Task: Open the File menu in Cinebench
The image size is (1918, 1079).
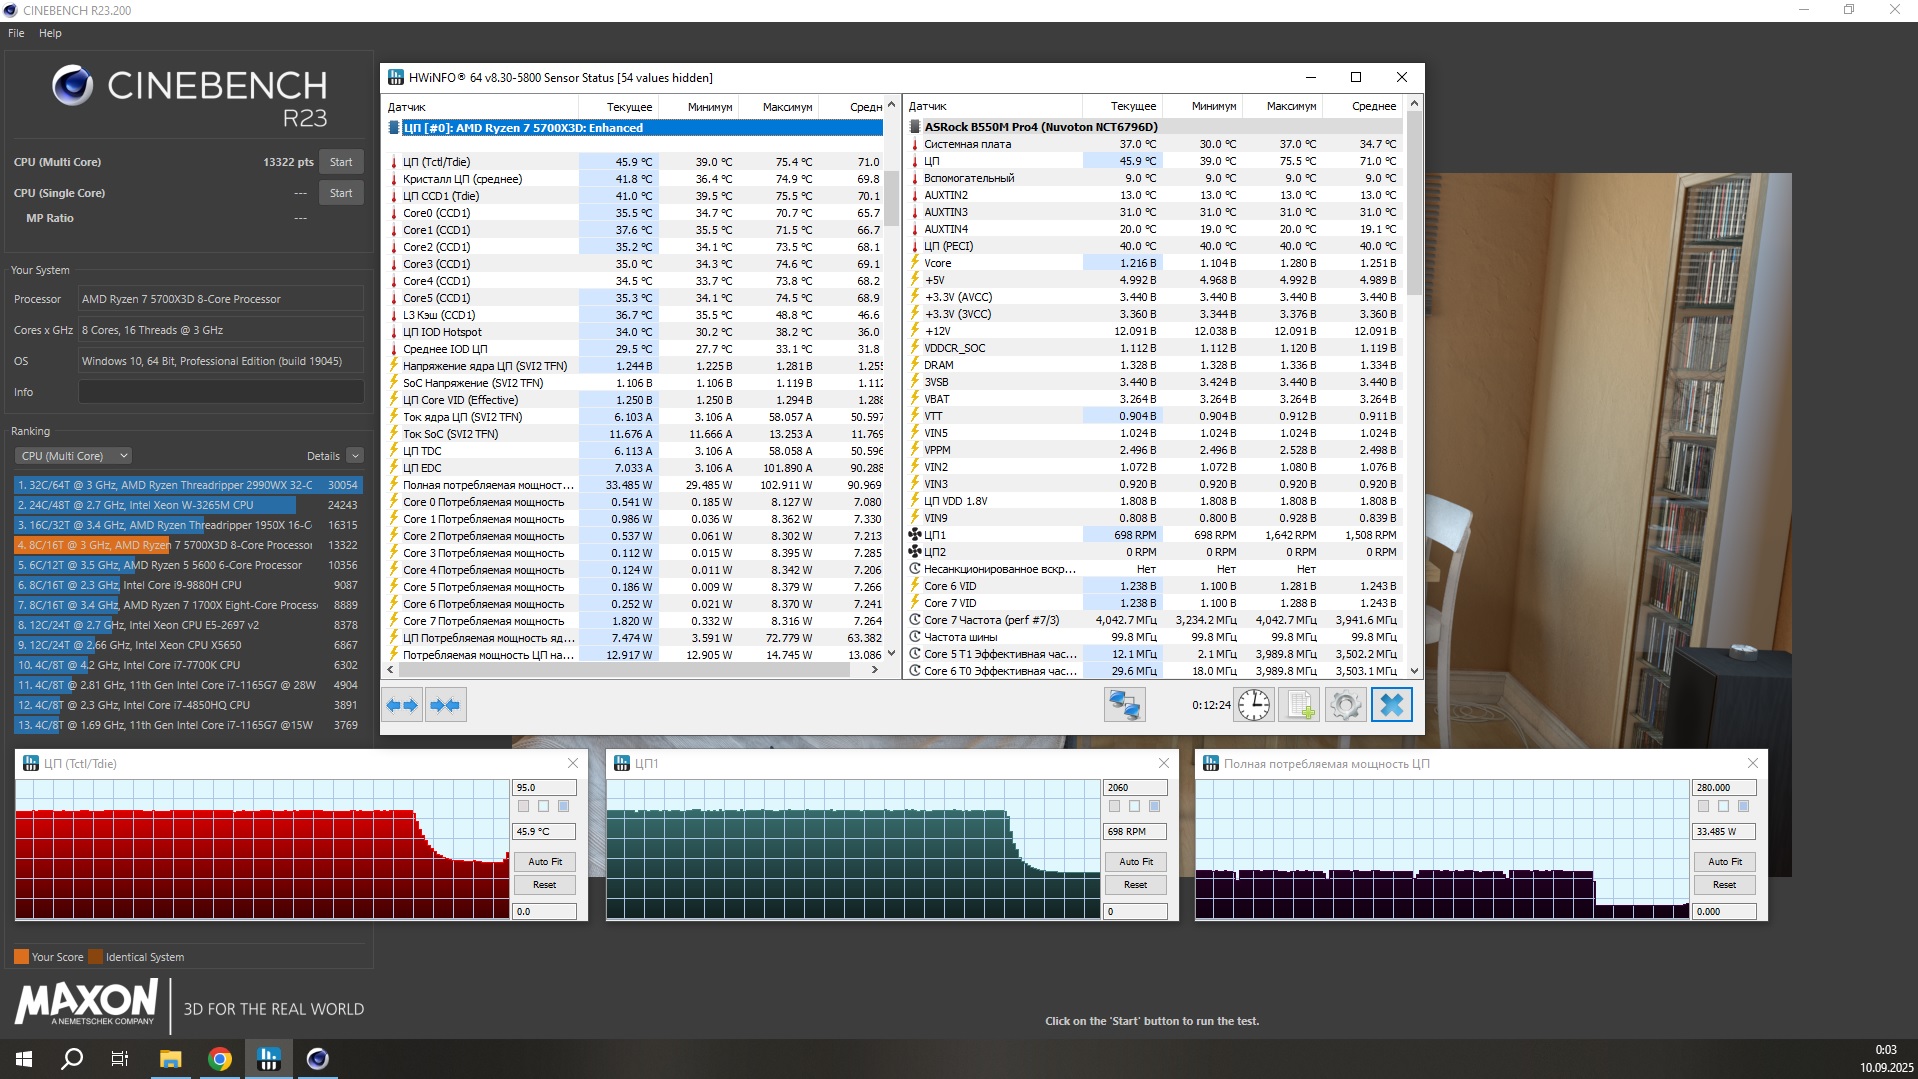Action: click(16, 33)
